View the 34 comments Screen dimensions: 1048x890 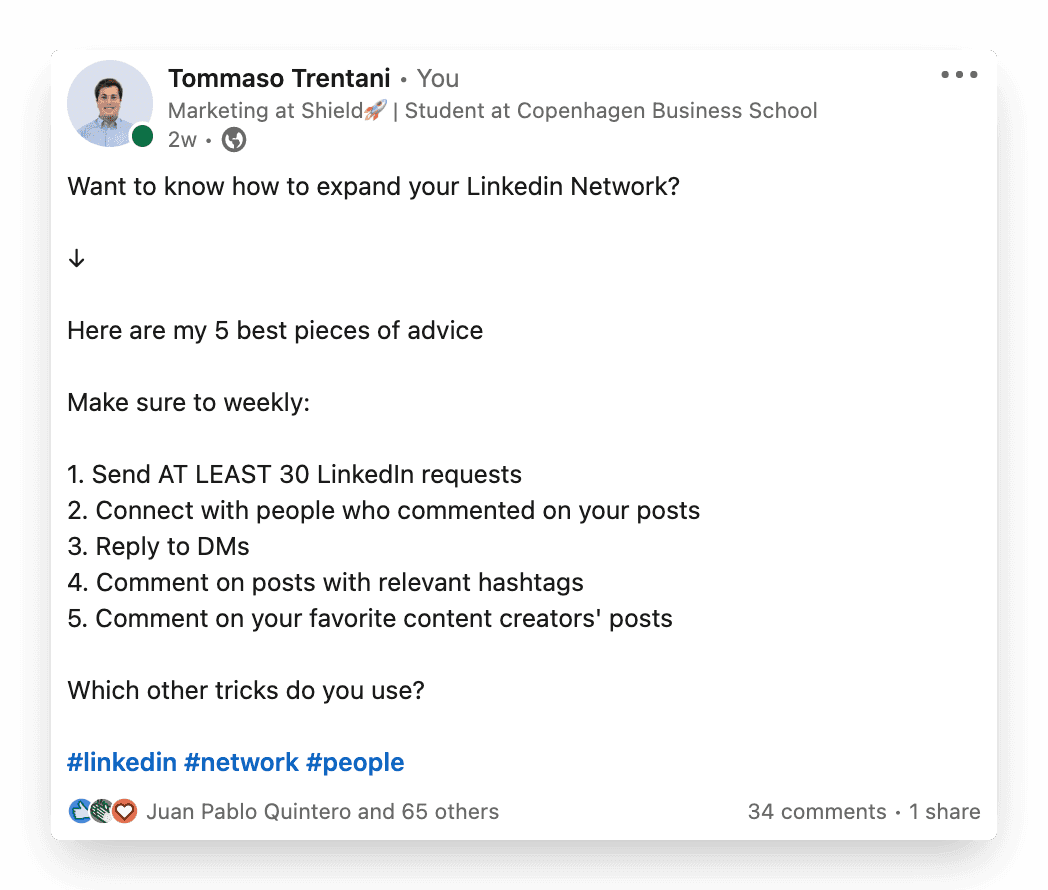[817, 811]
